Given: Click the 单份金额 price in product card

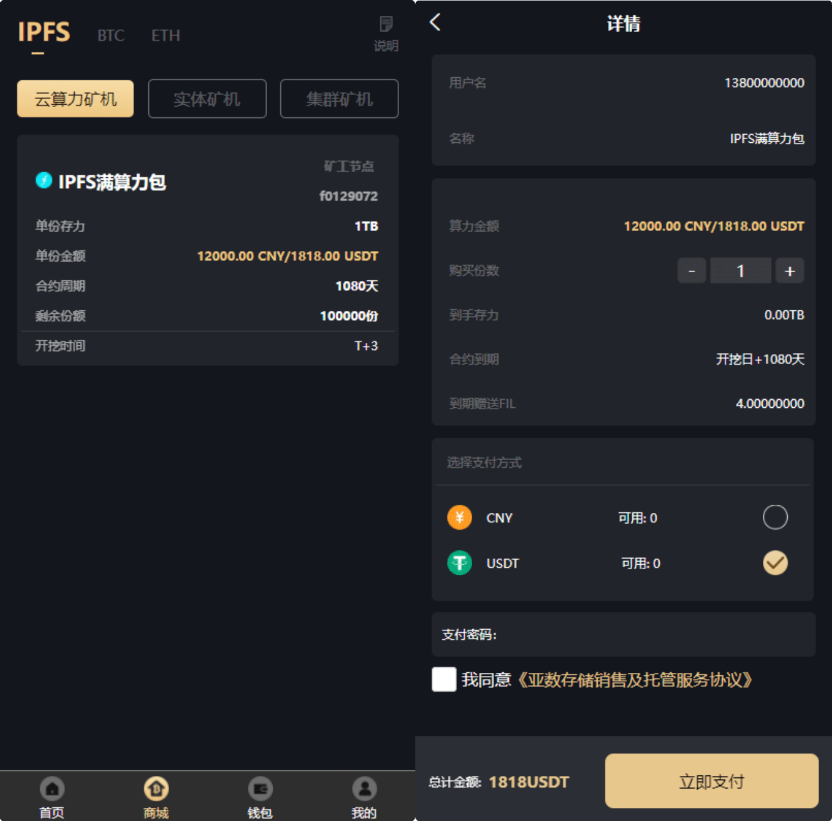Looking at the screenshot, I should [288, 256].
